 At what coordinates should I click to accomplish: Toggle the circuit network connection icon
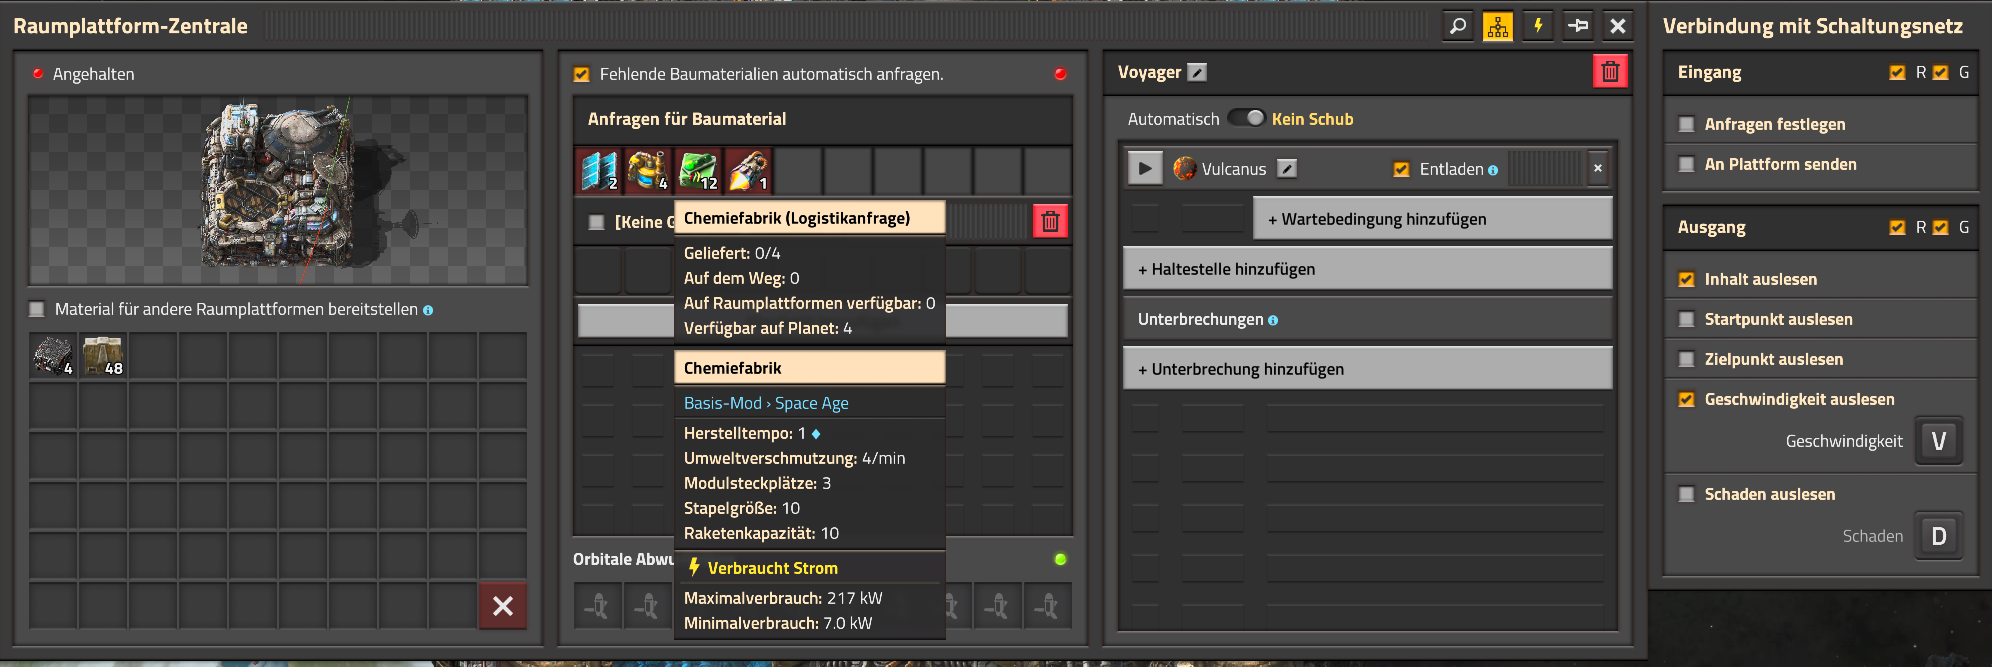point(1498,26)
